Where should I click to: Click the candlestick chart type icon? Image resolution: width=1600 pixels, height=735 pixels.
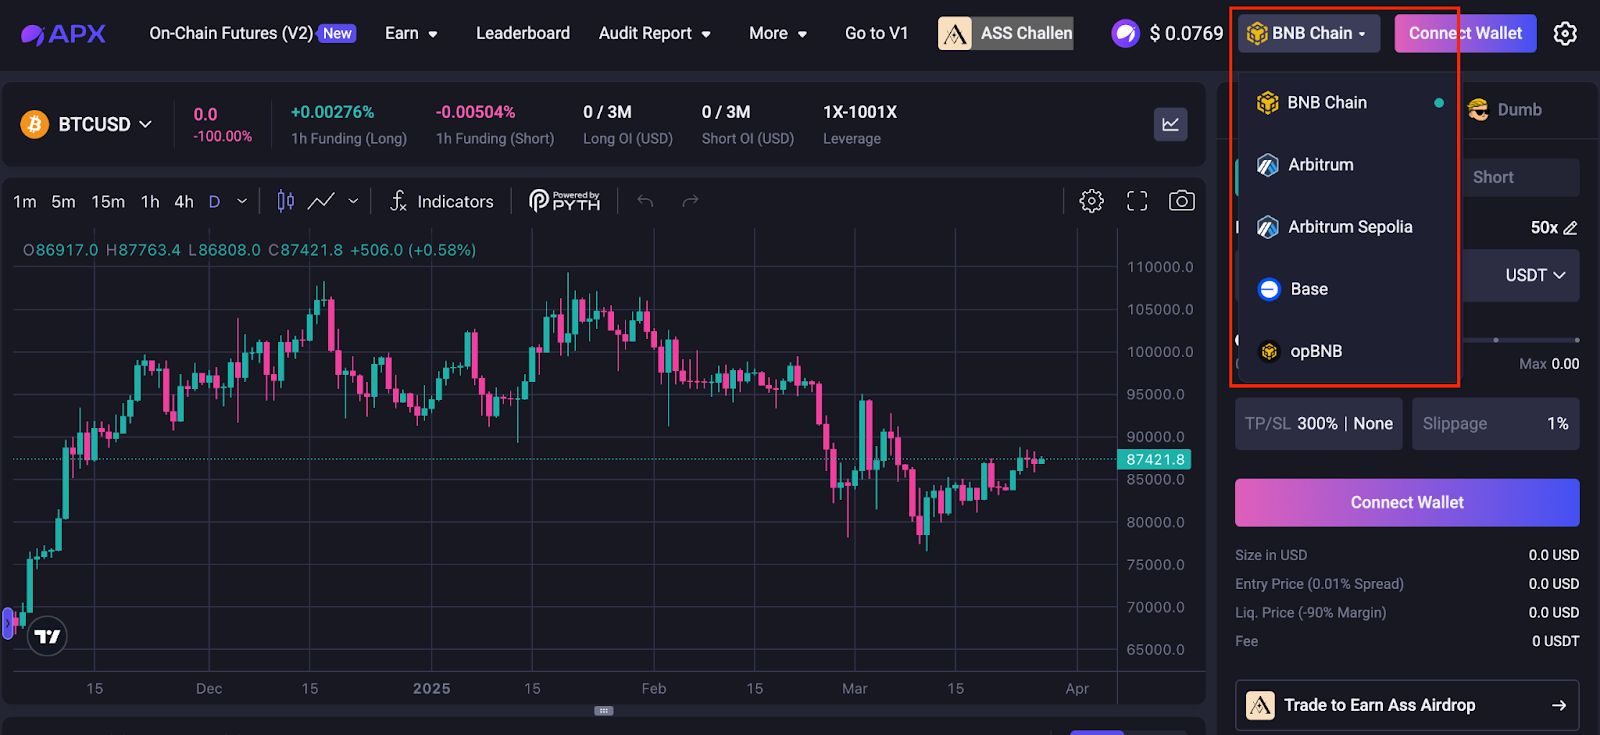point(286,201)
